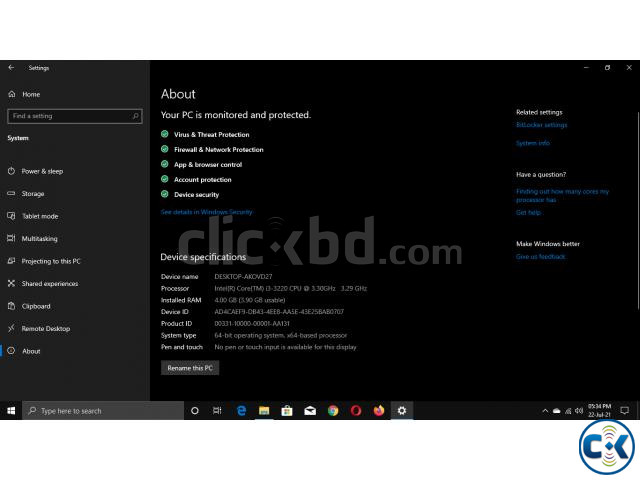Click the Settings gear on the taskbar
Image resolution: width=640 pixels, height=480 pixels.
tap(402, 411)
